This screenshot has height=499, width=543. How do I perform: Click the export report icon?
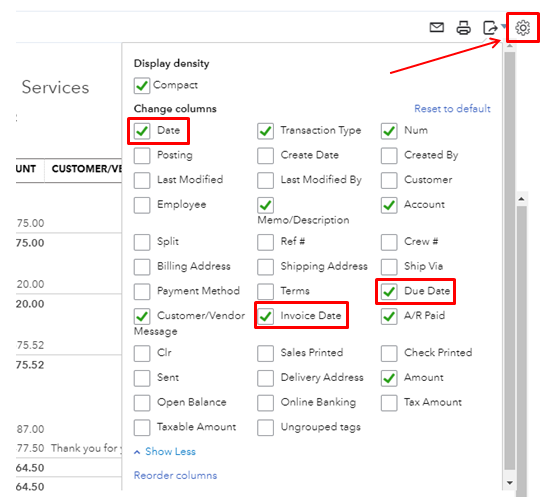[x=490, y=28]
